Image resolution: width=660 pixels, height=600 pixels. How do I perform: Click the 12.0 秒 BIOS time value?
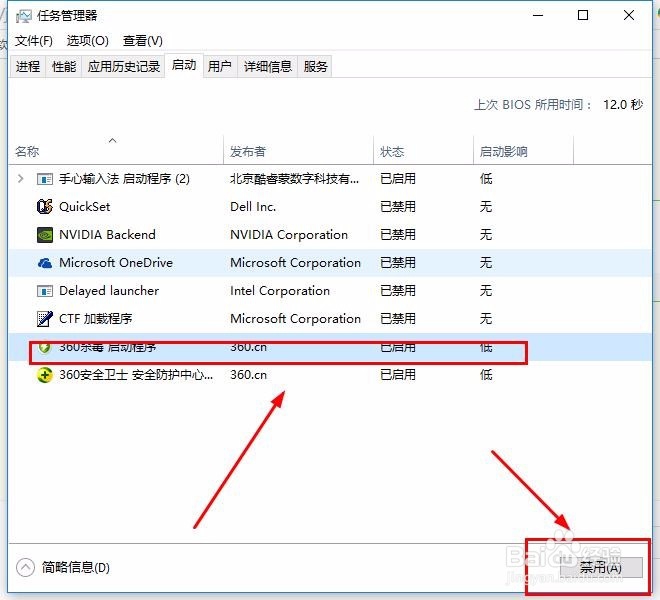pos(623,104)
